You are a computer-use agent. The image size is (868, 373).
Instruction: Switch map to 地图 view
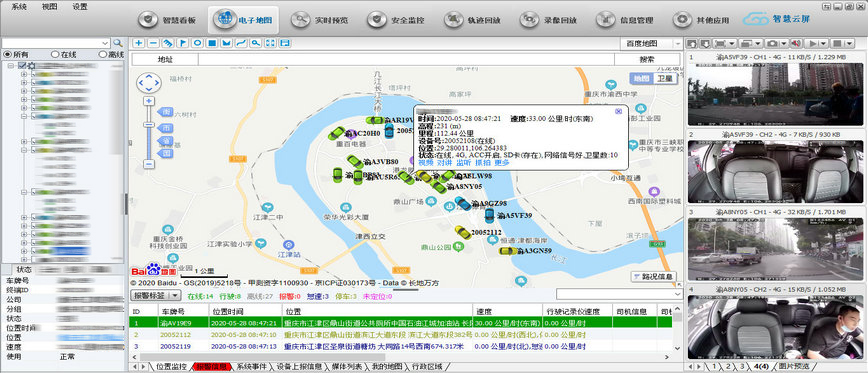point(642,79)
